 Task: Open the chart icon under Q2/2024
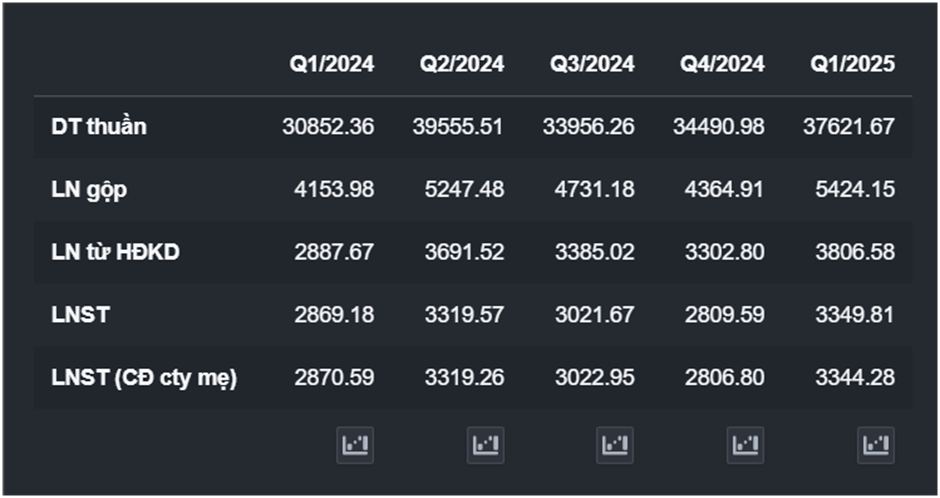(485, 445)
